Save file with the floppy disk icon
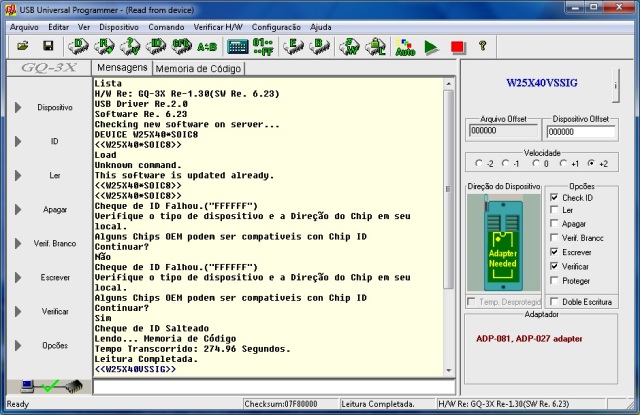640x415 pixels. click(x=48, y=46)
